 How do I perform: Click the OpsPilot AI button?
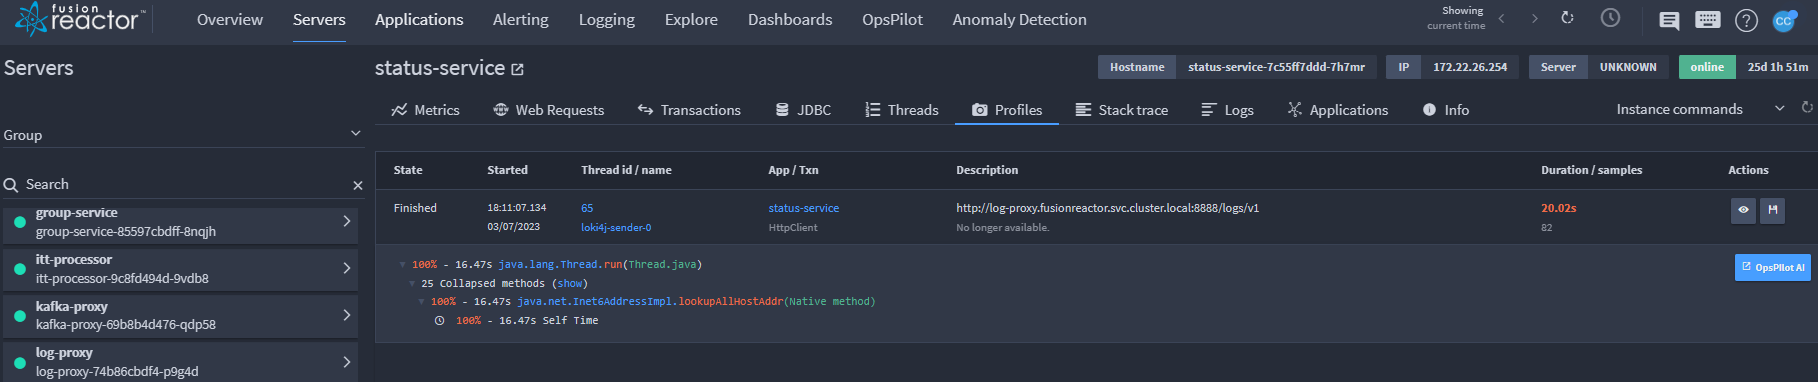(x=1772, y=267)
